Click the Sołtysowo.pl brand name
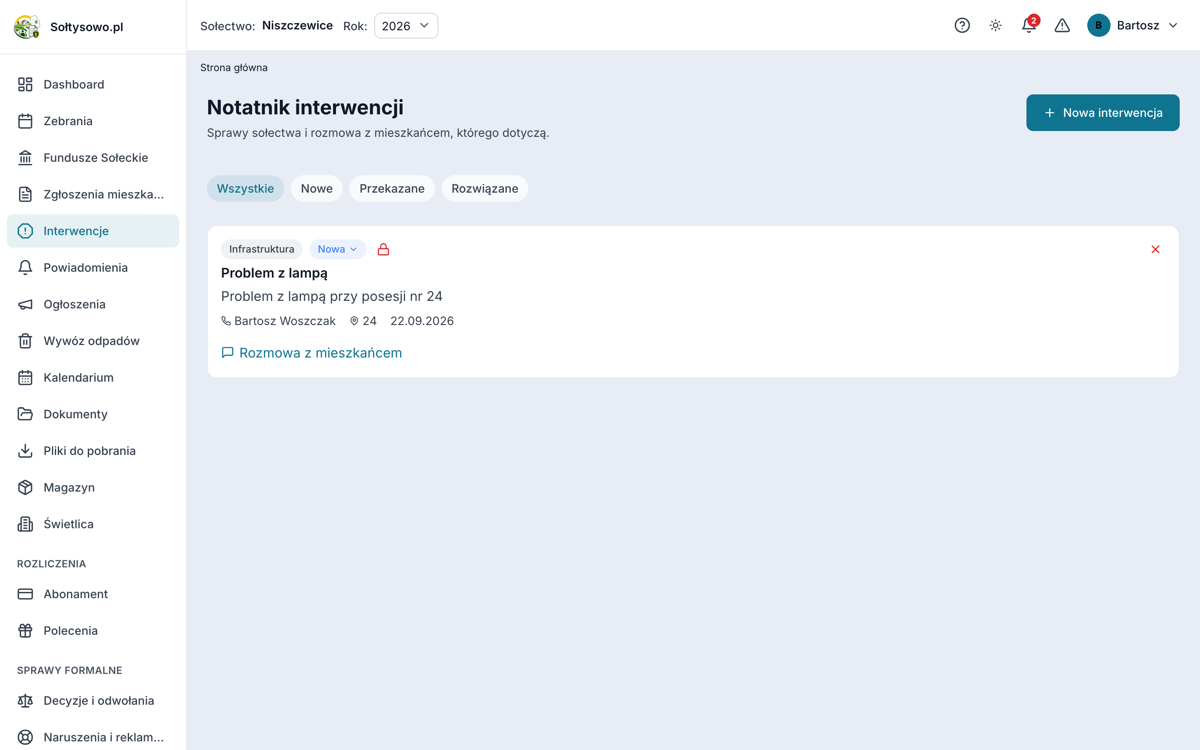The height and width of the screenshot is (750, 1200). click(87, 27)
